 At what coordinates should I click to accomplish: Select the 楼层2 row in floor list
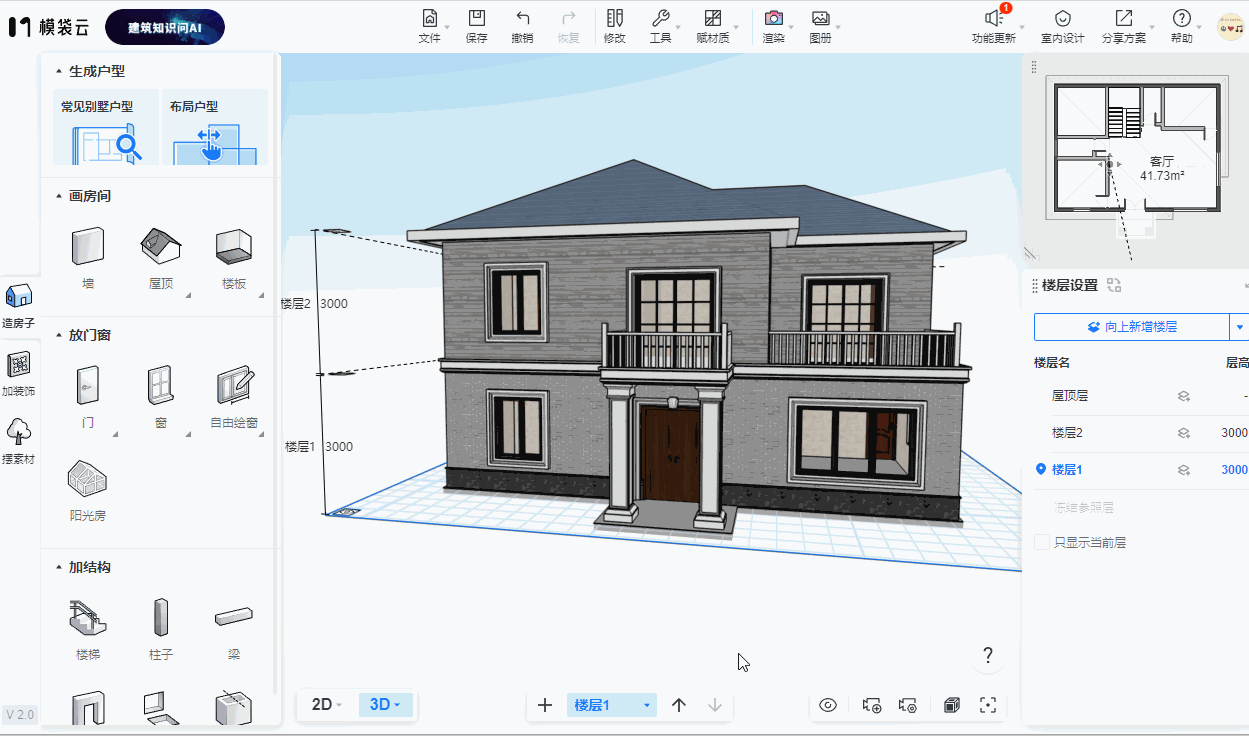[x=1068, y=433]
